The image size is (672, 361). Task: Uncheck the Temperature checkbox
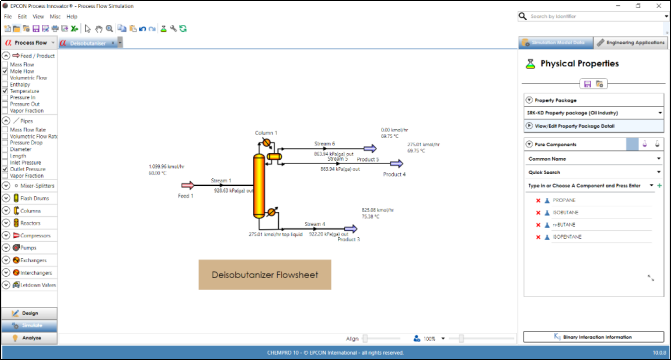pos(5,91)
